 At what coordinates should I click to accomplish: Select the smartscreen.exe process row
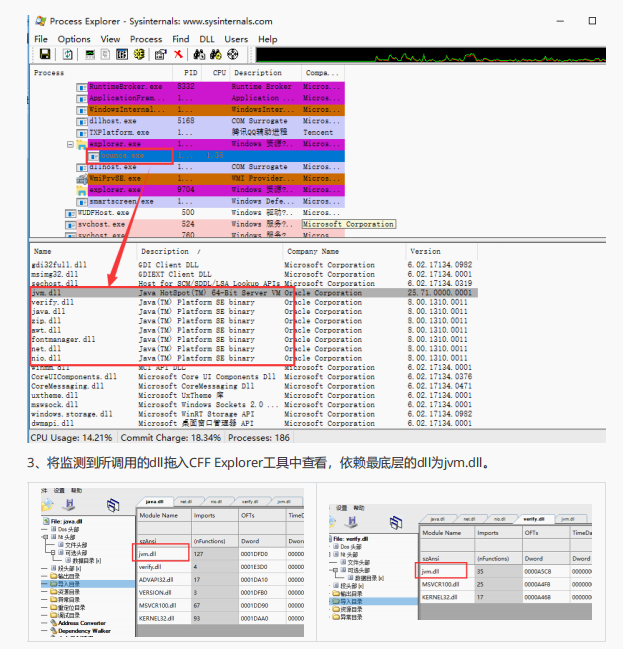[209, 201]
